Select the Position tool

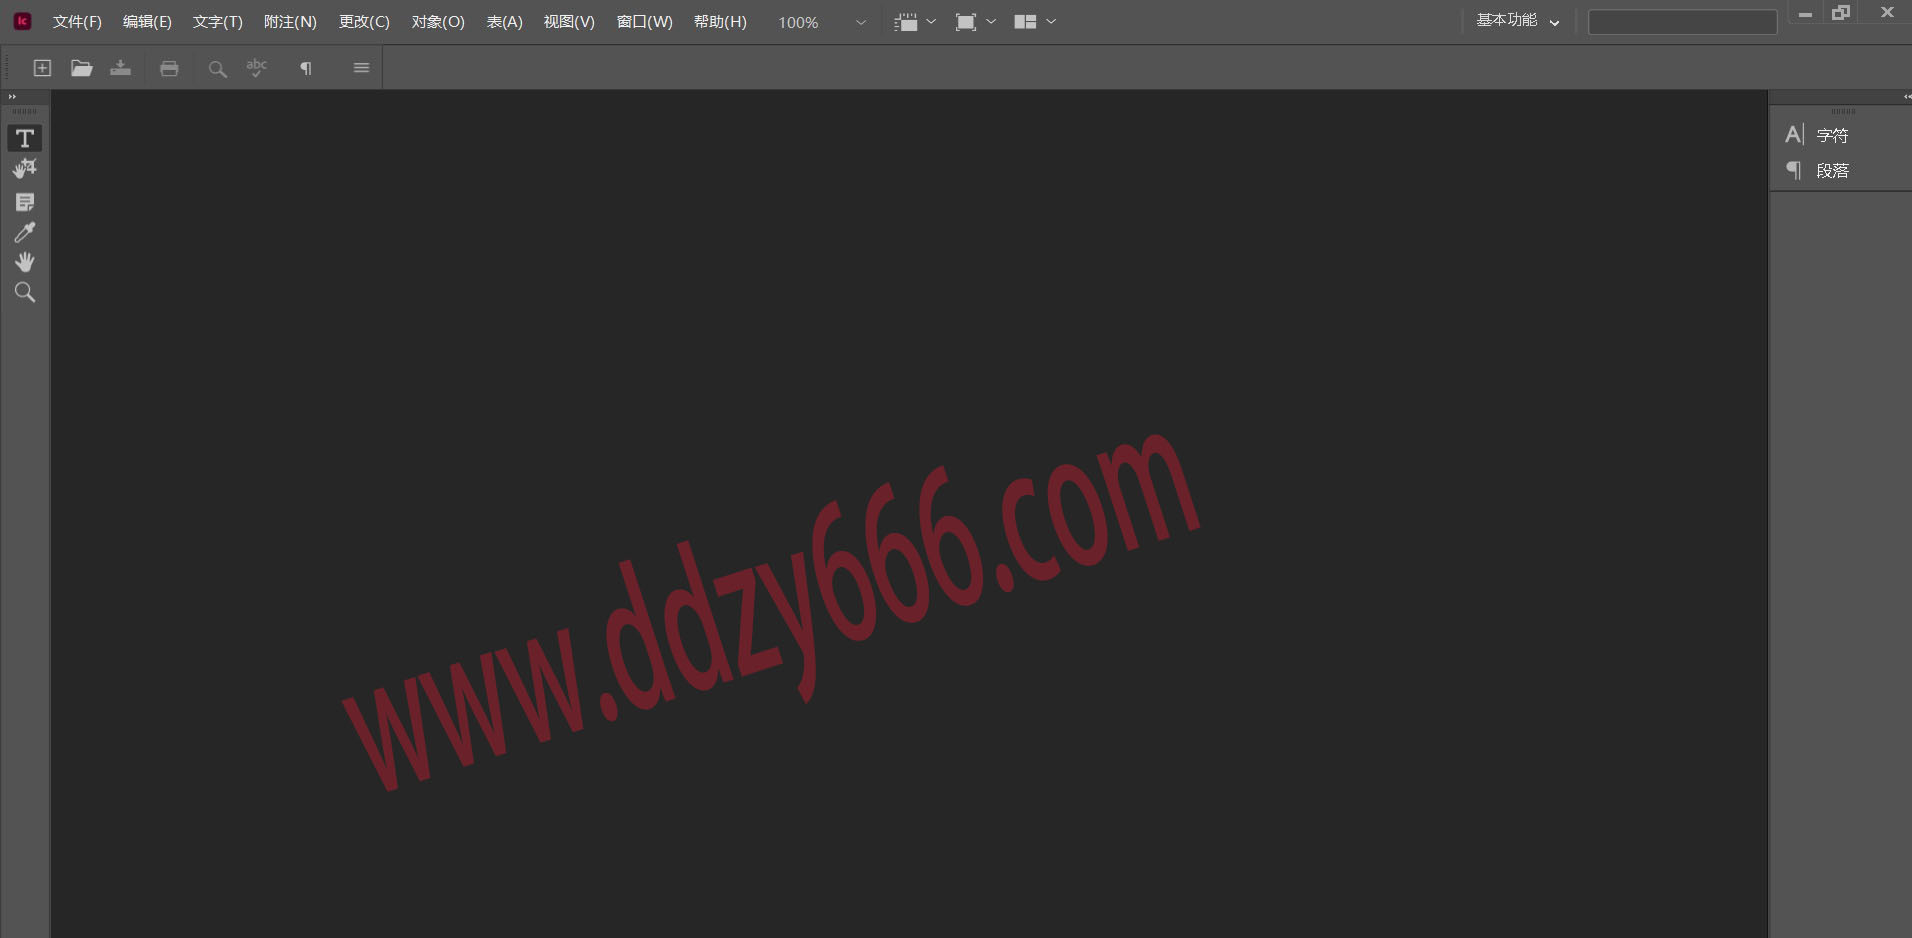[x=25, y=169]
